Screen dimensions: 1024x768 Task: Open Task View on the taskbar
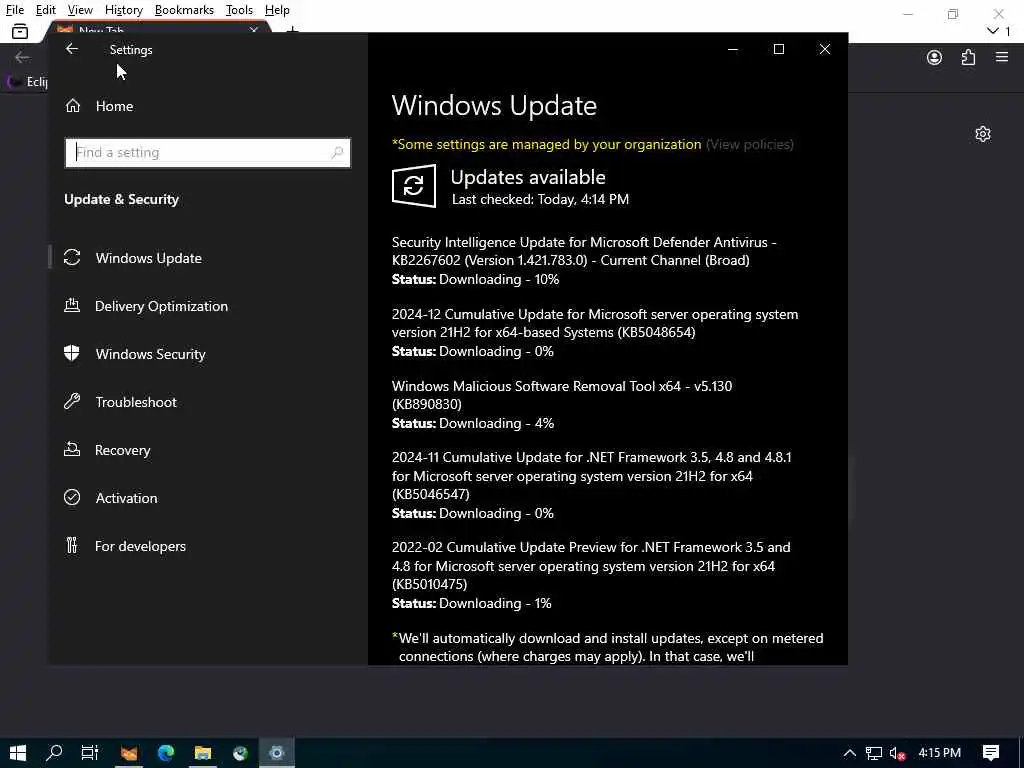(x=89, y=753)
